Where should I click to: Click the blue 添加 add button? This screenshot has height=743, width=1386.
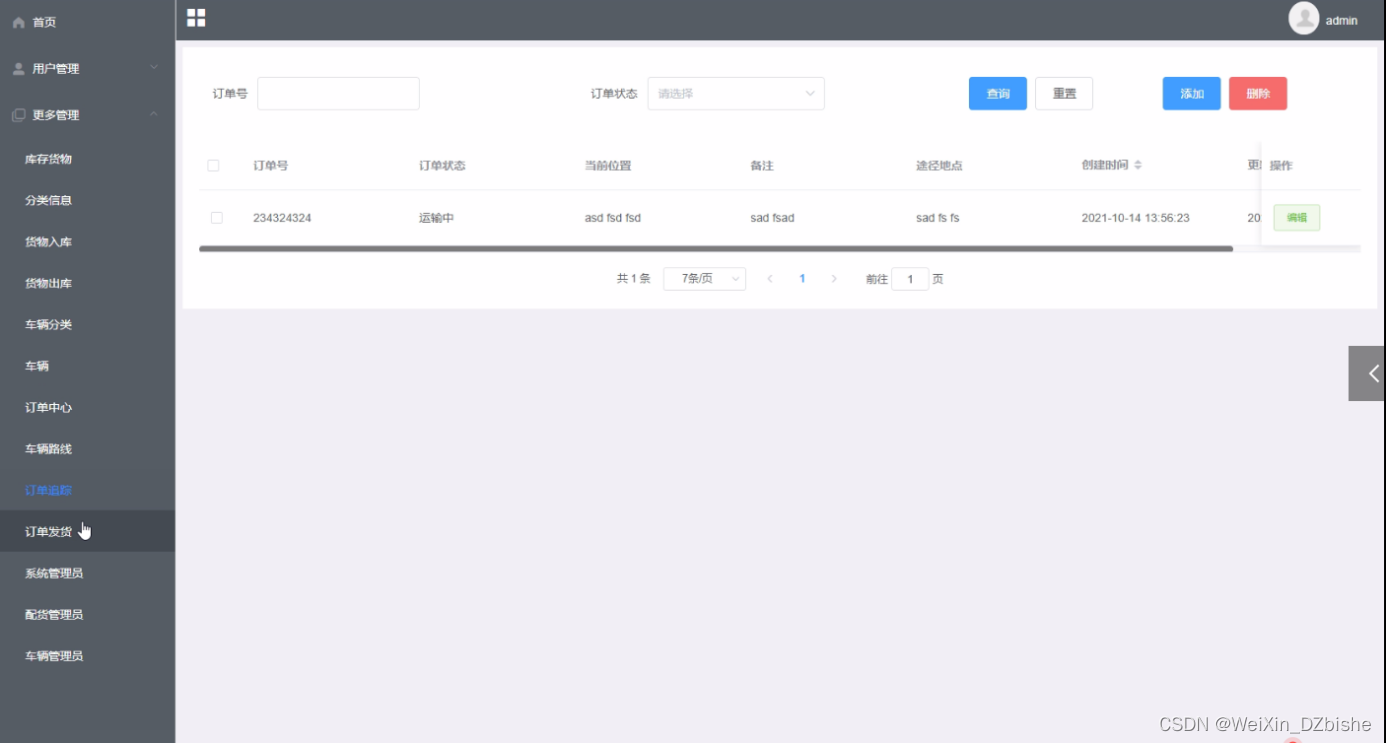pos(1192,93)
